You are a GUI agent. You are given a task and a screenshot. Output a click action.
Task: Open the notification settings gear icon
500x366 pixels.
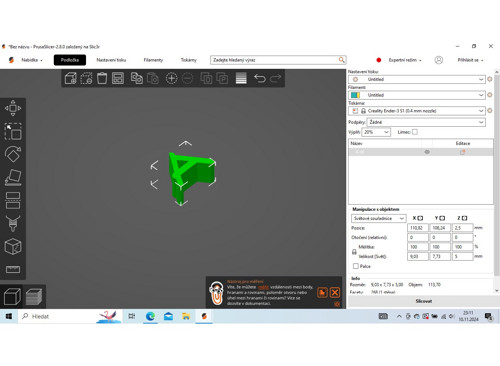click(x=337, y=304)
